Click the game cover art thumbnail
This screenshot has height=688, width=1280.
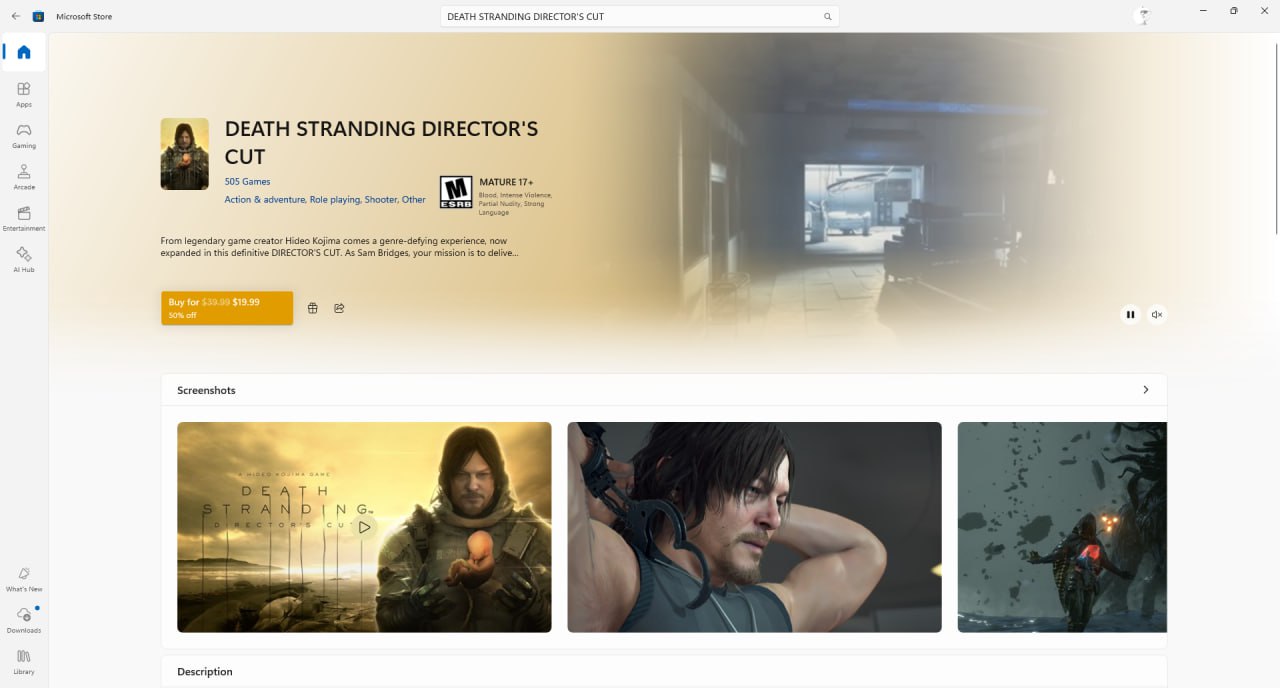[x=185, y=154]
